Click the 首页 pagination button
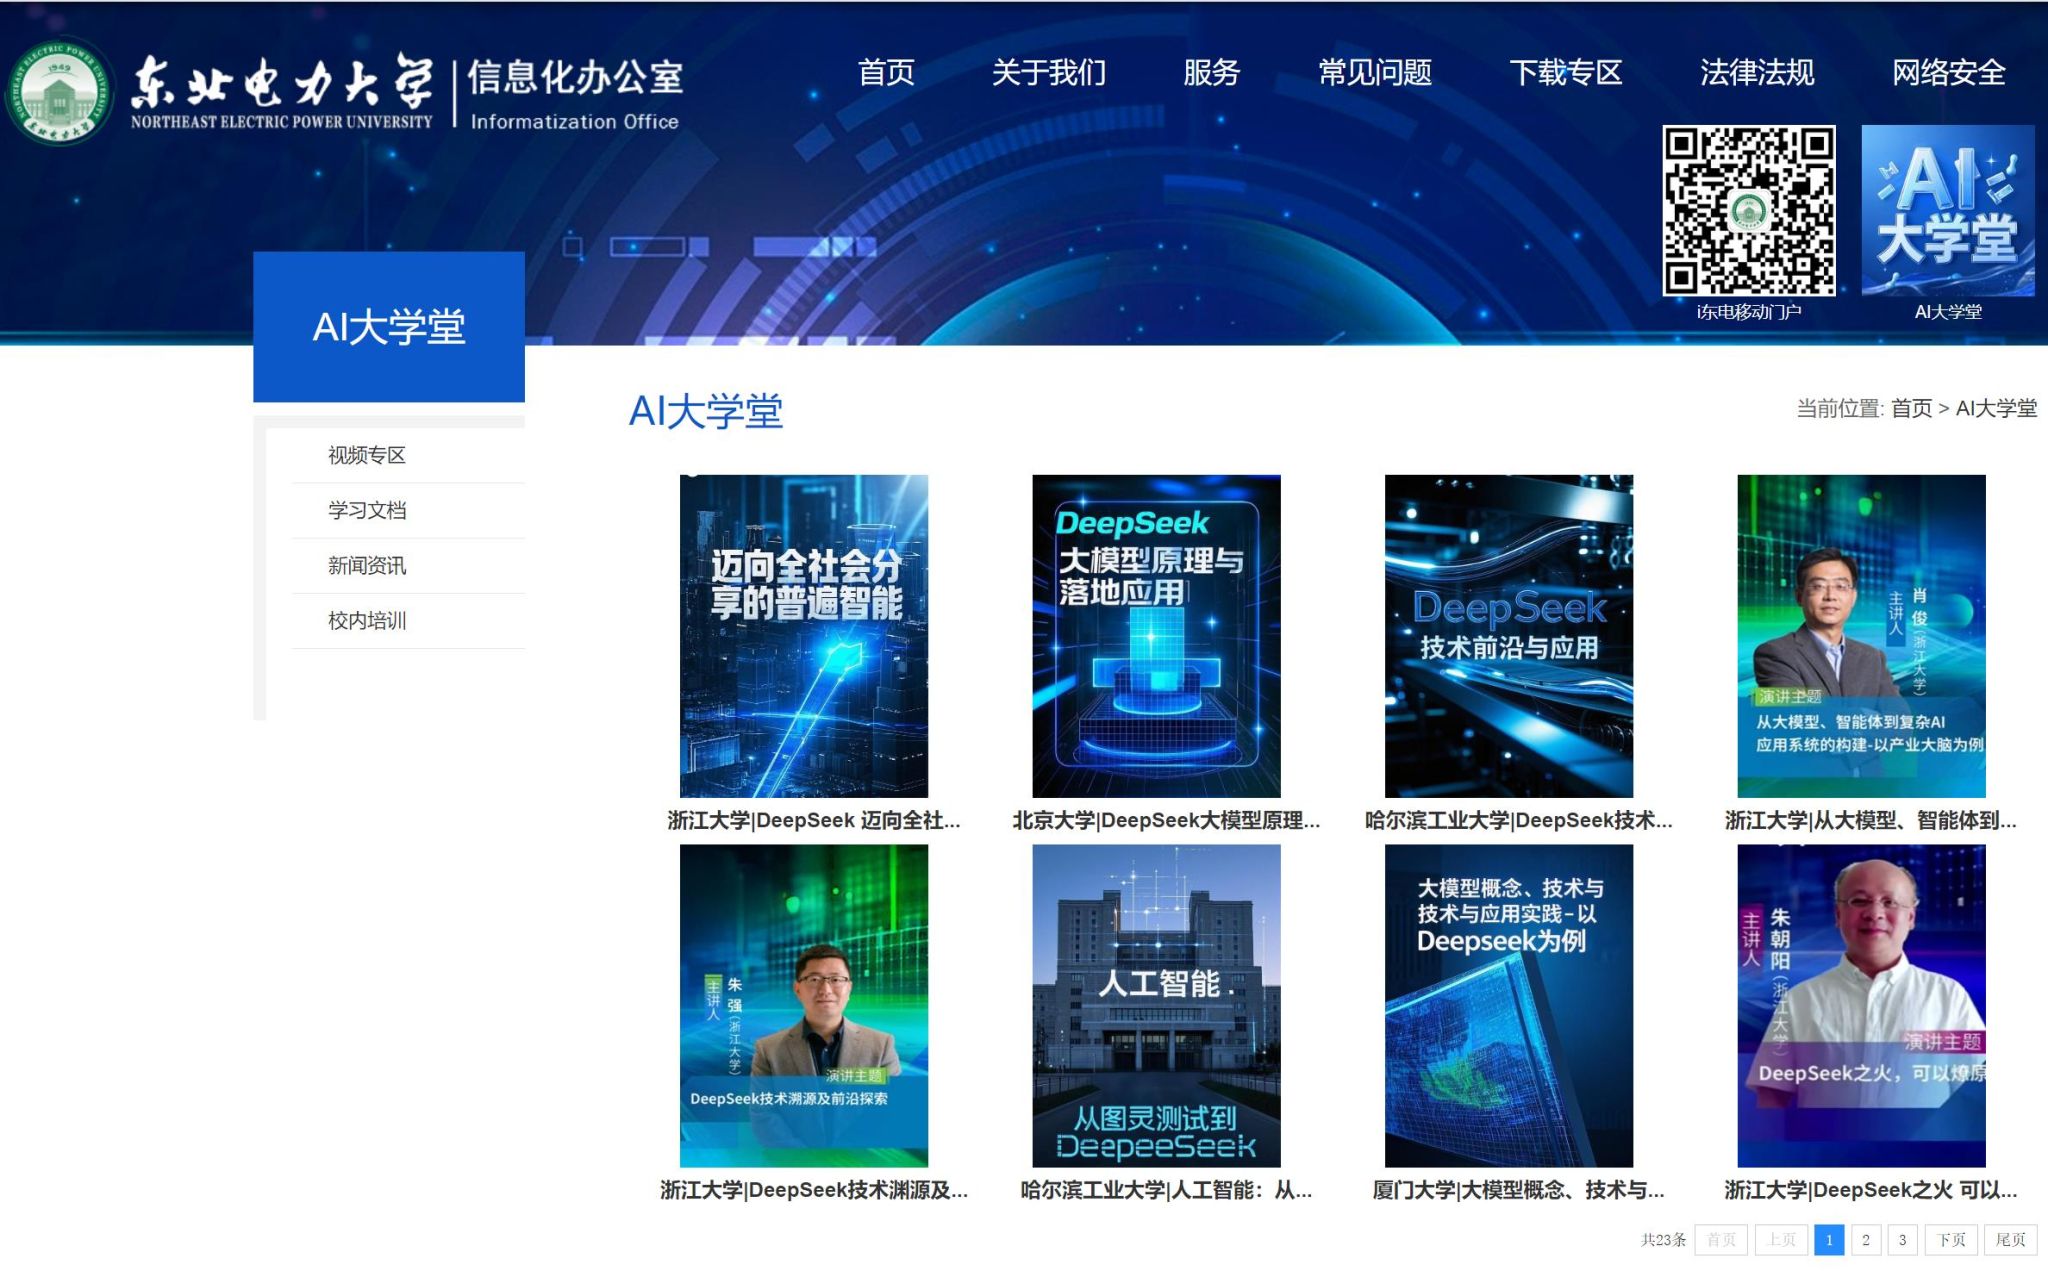This screenshot has height=1271, width=2048. tap(1721, 1240)
